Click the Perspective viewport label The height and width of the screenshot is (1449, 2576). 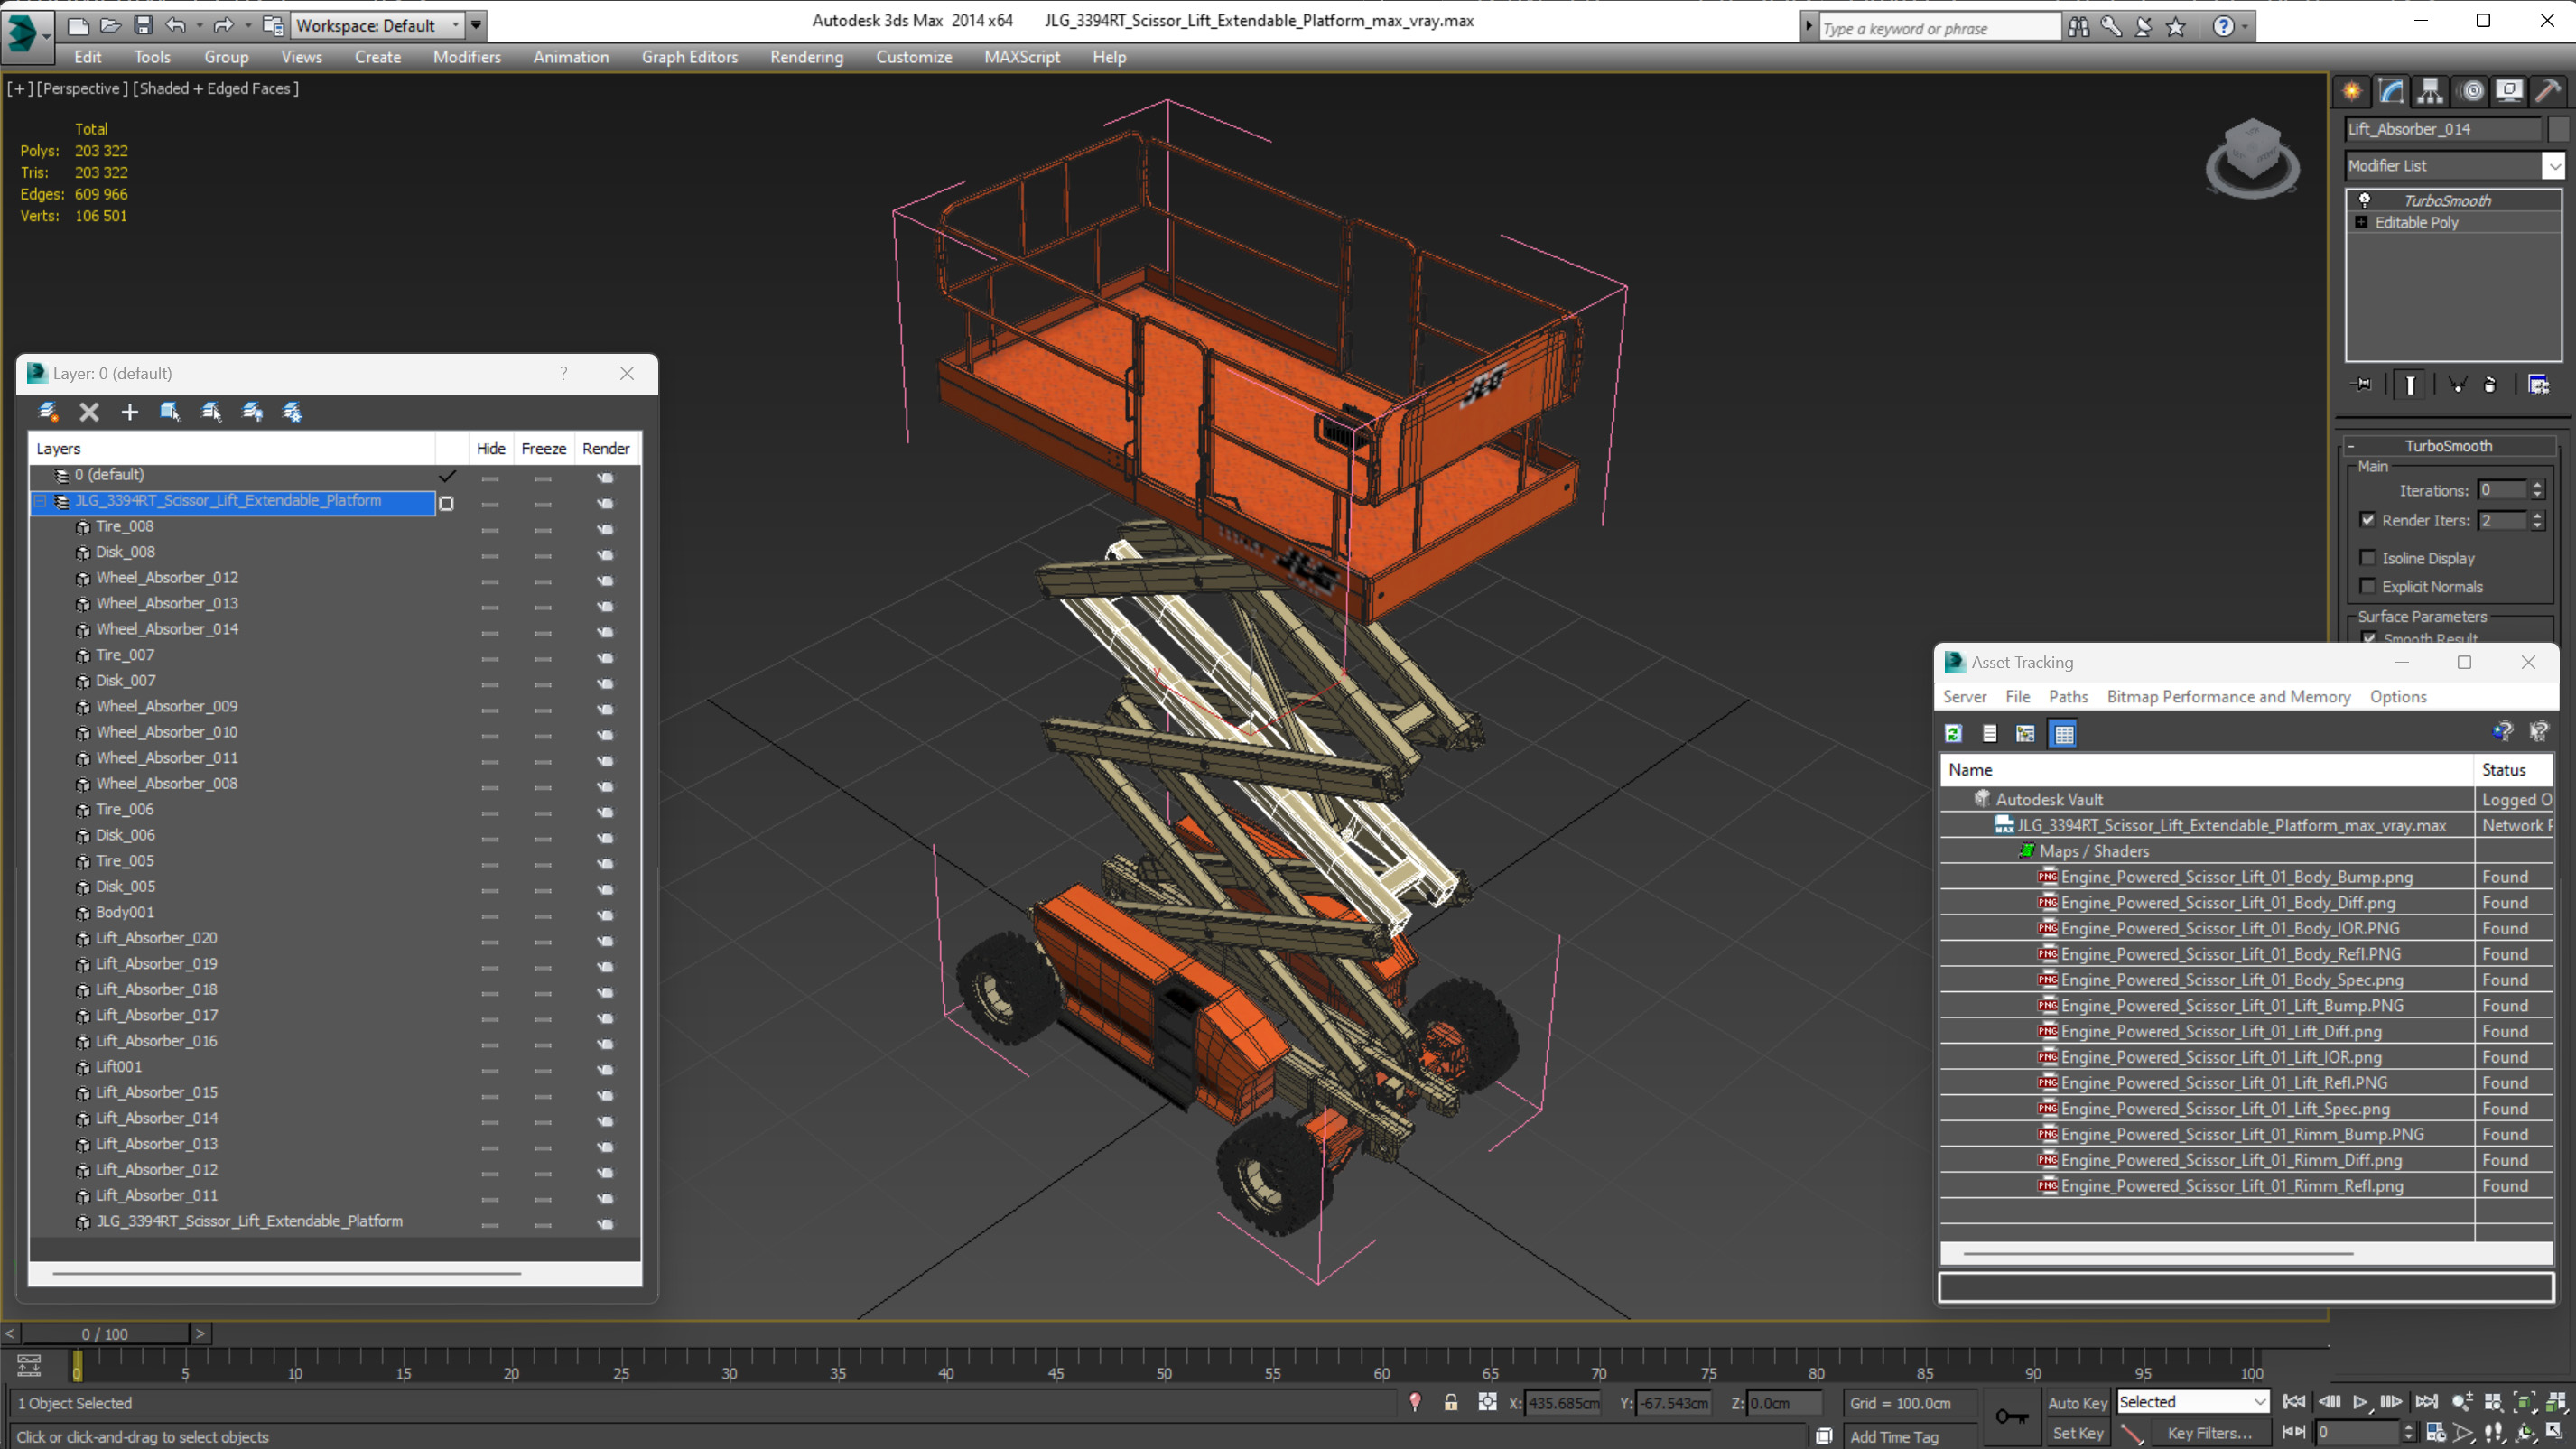82,88
